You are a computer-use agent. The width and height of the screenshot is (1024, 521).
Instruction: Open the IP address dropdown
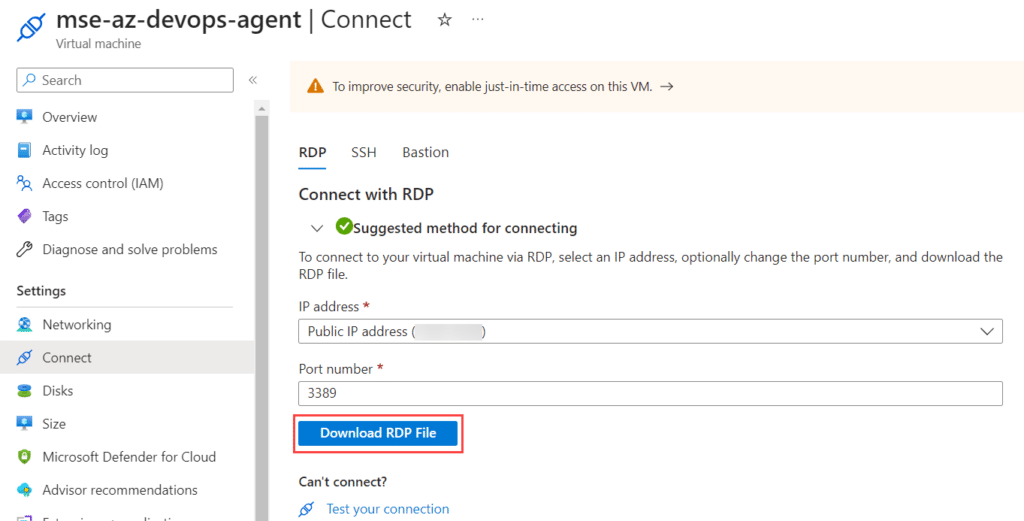(x=650, y=331)
